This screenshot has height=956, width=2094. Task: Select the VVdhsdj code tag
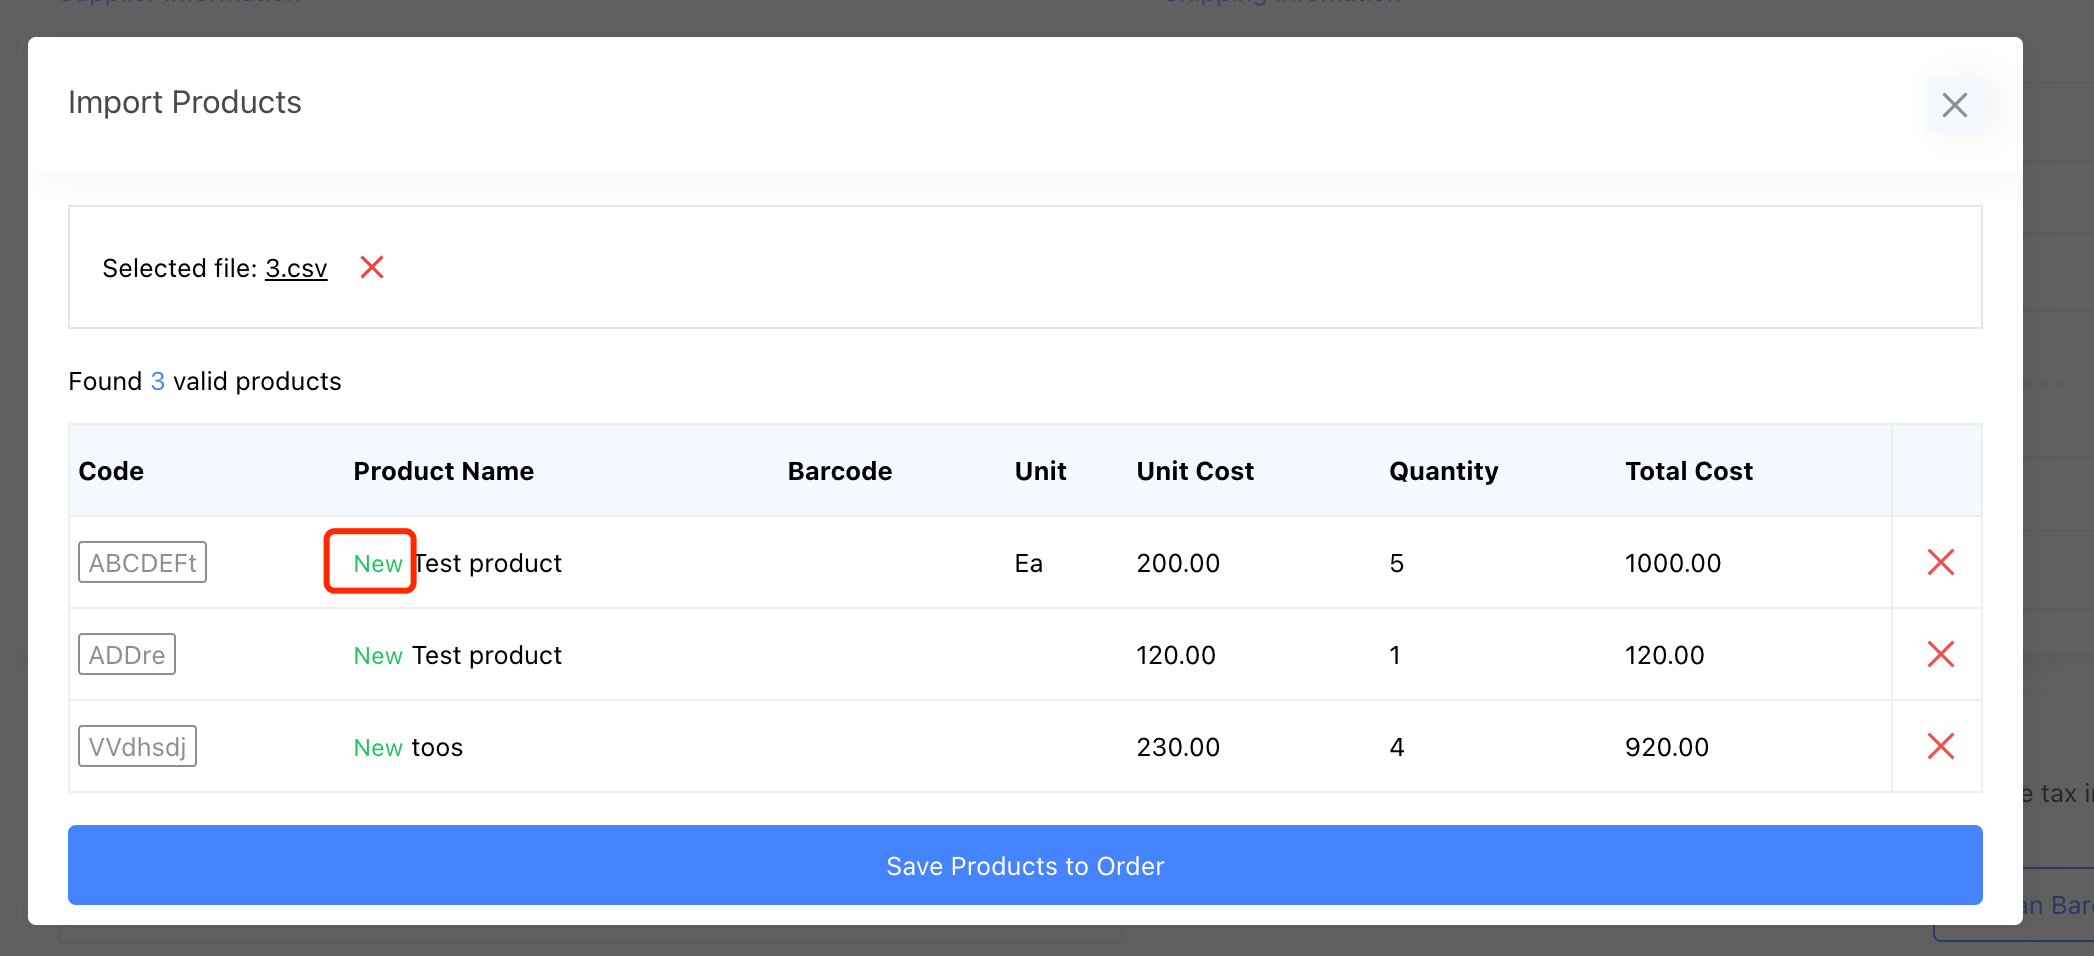pyautogui.click(x=137, y=747)
